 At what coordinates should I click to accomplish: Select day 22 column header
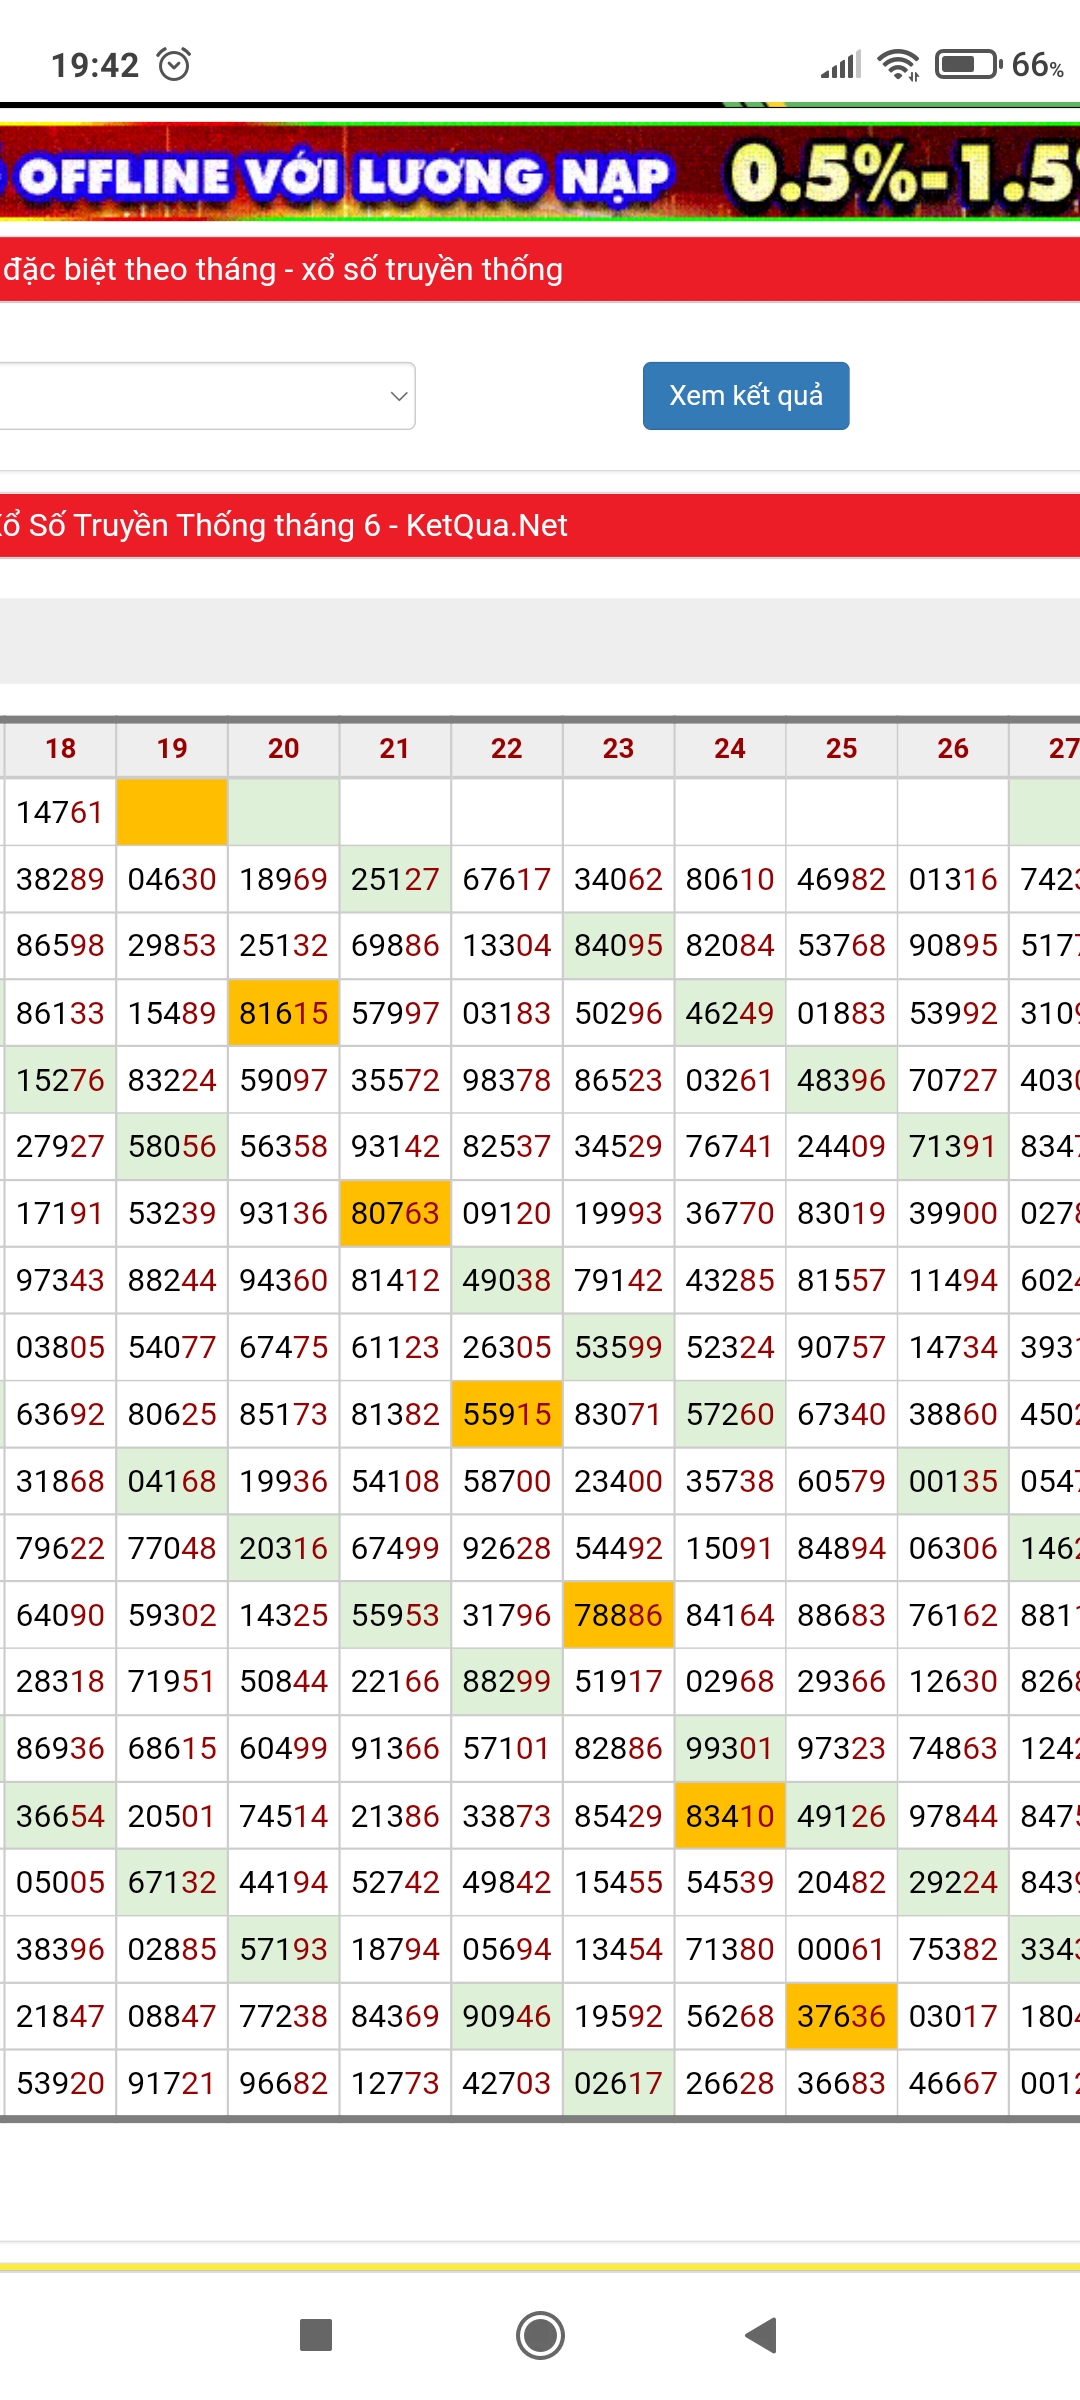tap(506, 749)
